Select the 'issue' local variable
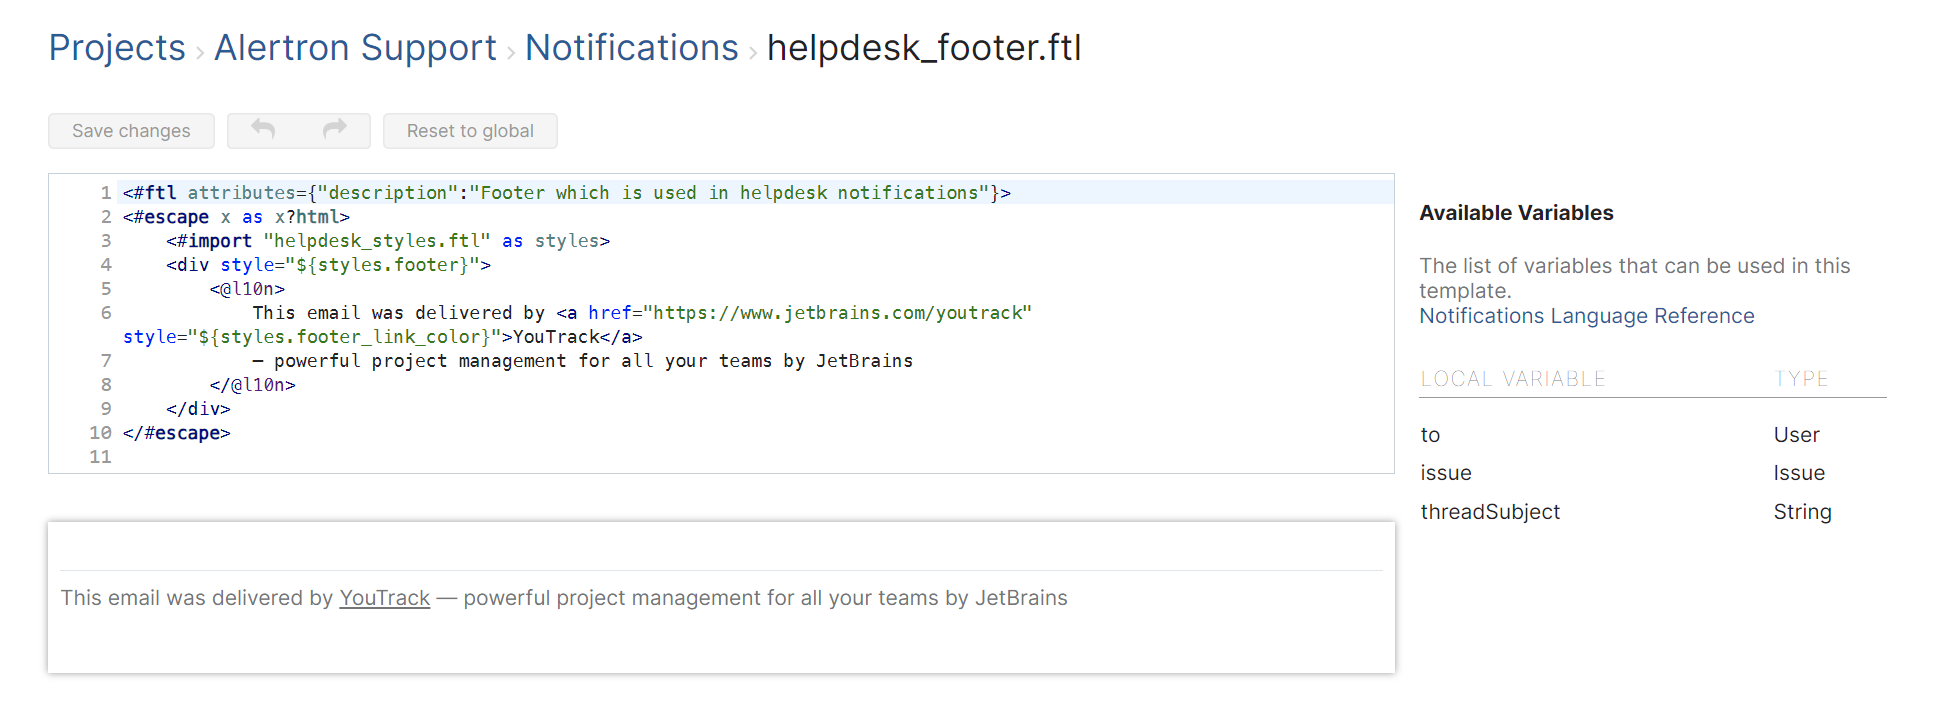 pos(1445,473)
